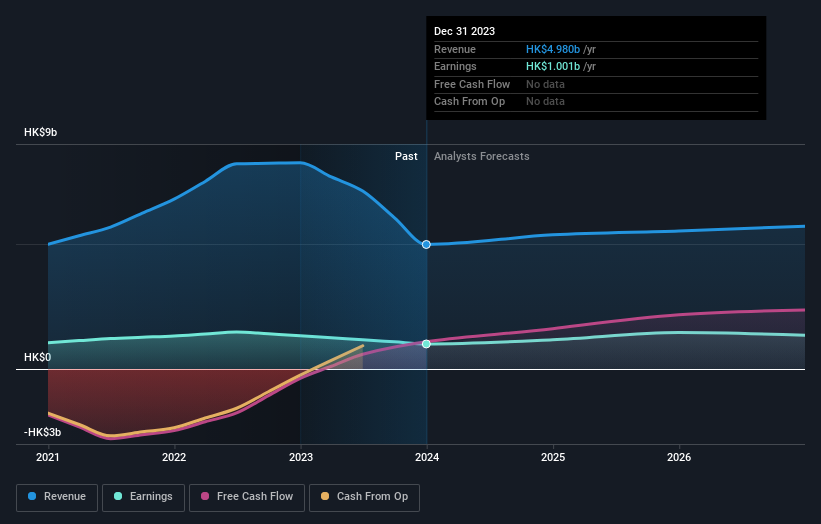821x524 pixels.
Task: Click the Dec 31 2023 tooltip date
Action: click(x=464, y=31)
